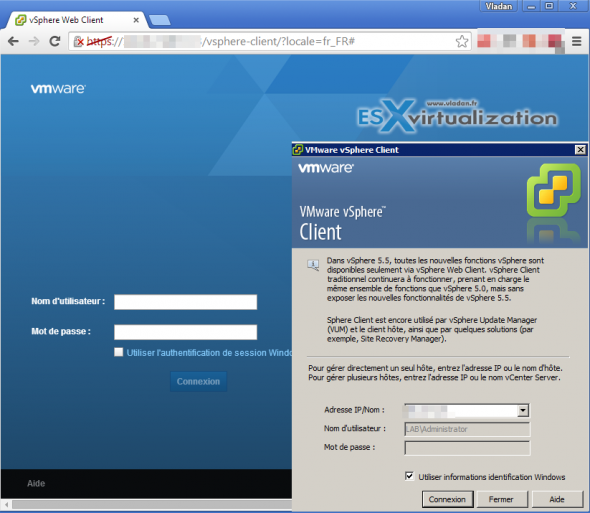The height and width of the screenshot is (513, 590).
Task: Click the dialog's Mot de passe field
Action: click(x=467, y=448)
